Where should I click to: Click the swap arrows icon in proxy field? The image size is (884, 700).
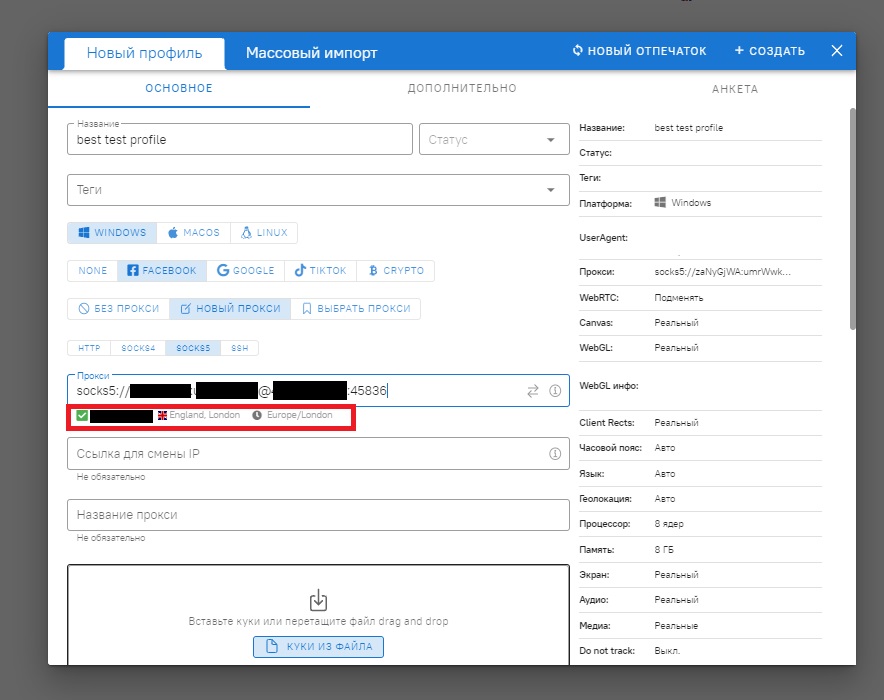pyautogui.click(x=533, y=391)
